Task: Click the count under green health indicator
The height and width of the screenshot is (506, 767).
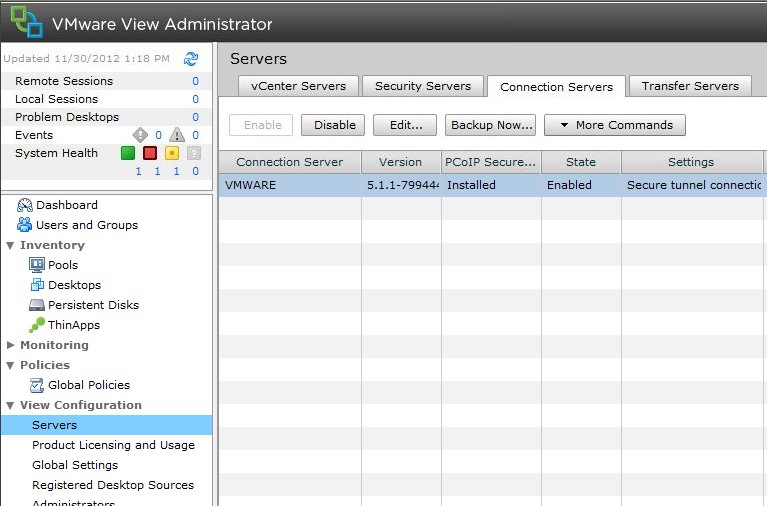Action: (139, 171)
